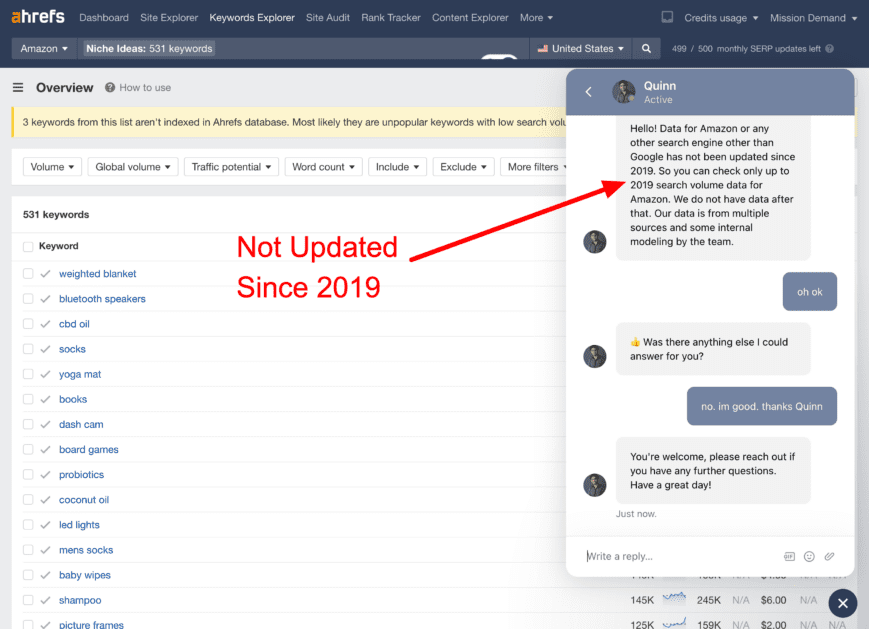Expand the Global volume filter dropdown
Viewport: 869px width, 629px height.
tap(132, 167)
